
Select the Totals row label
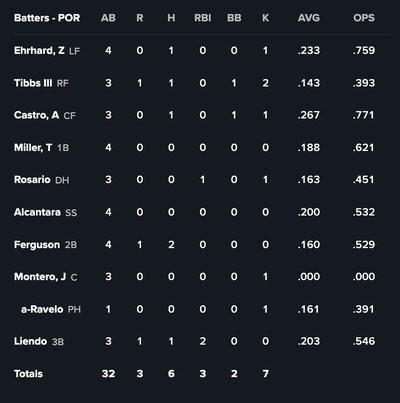[28, 374]
